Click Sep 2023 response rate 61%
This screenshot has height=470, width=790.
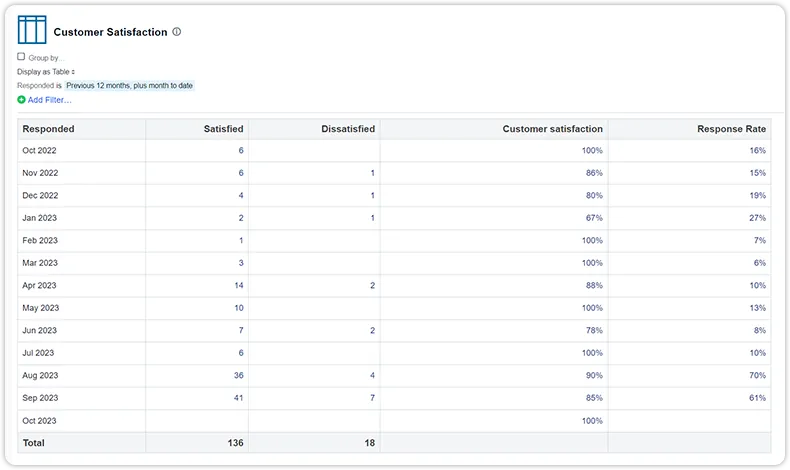tap(758, 398)
